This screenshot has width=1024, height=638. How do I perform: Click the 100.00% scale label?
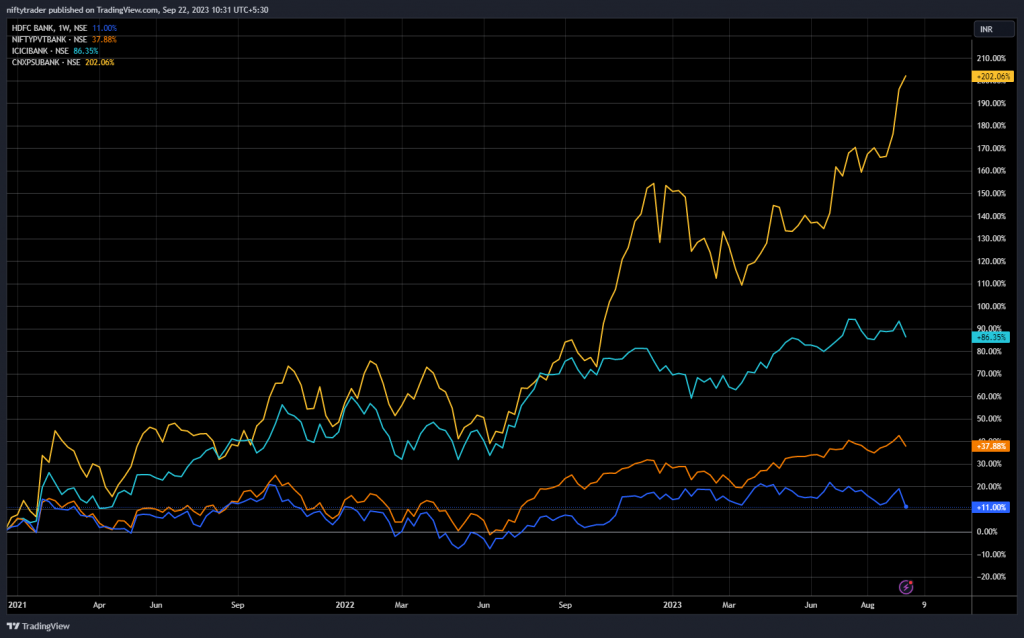991,306
